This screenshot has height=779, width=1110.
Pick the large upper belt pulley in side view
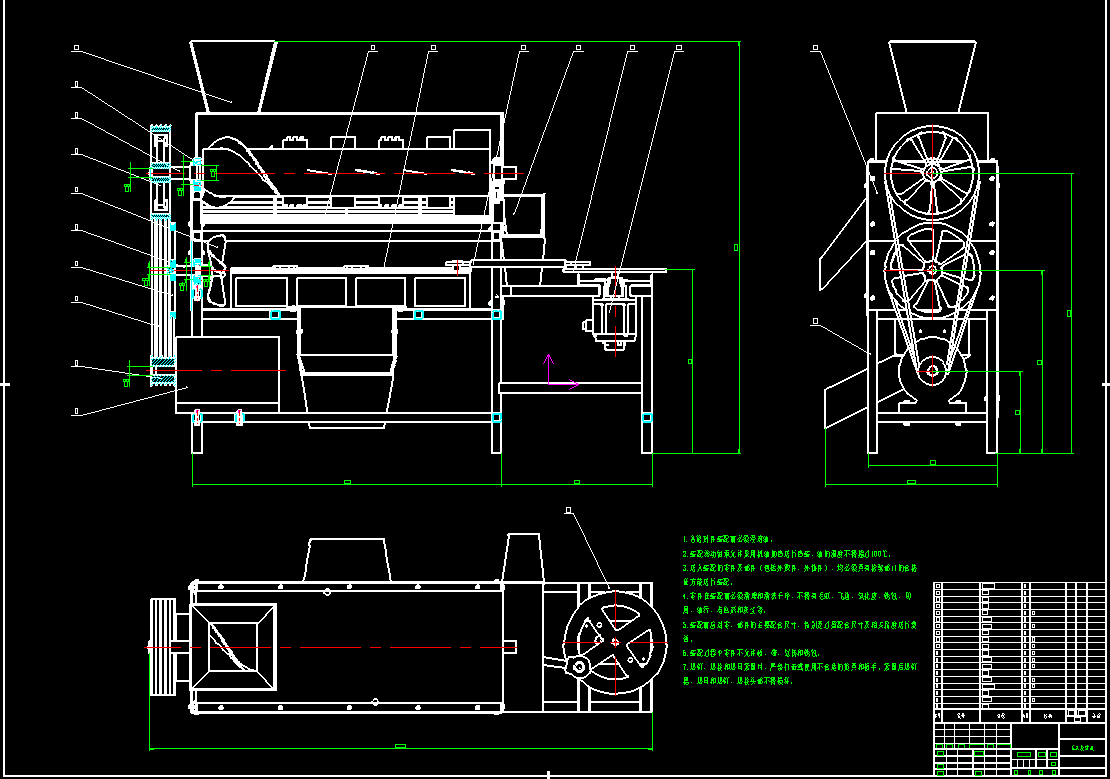pos(932,172)
